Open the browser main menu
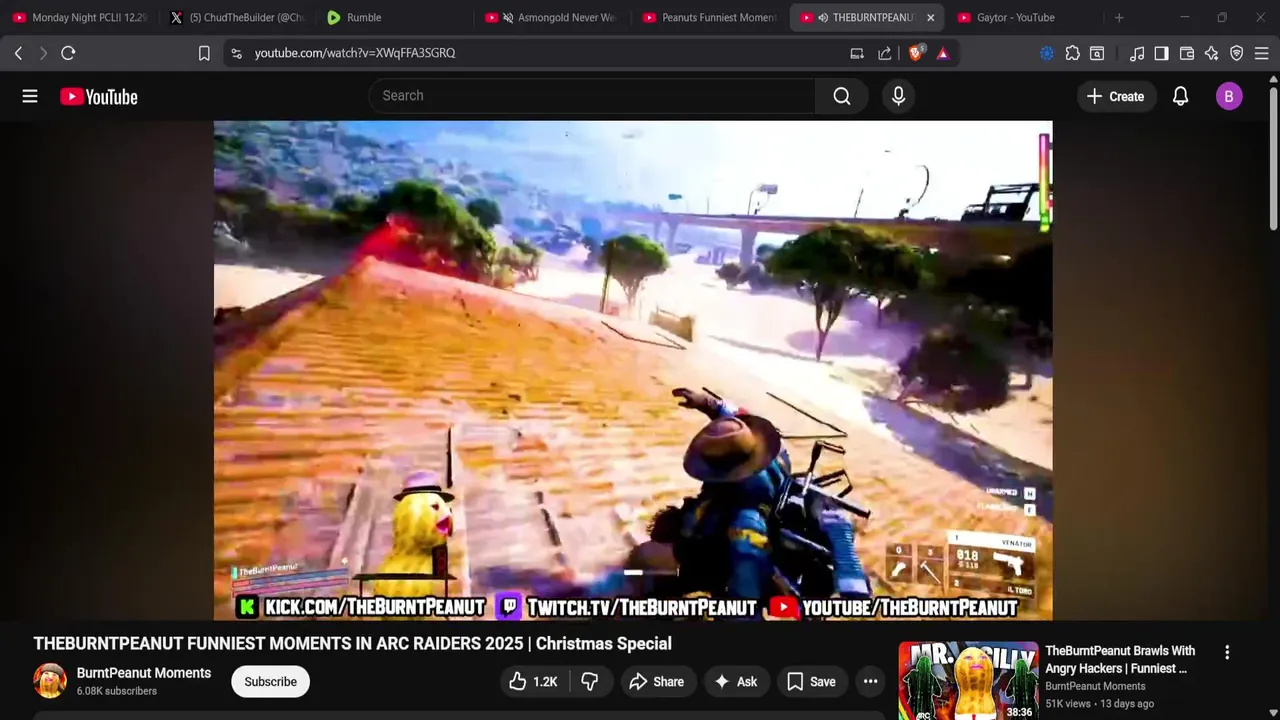The height and width of the screenshot is (720, 1280). [1261, 53]
